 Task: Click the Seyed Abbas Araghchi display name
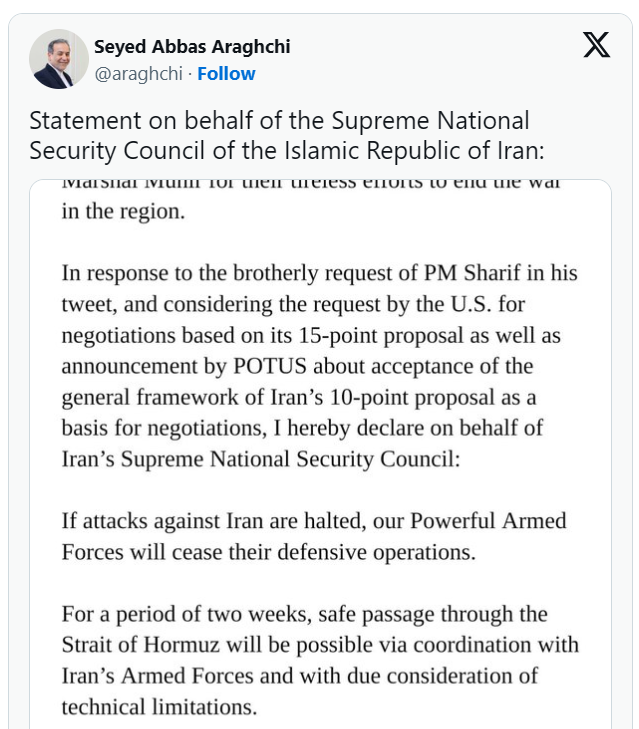[x=192, y=47]
